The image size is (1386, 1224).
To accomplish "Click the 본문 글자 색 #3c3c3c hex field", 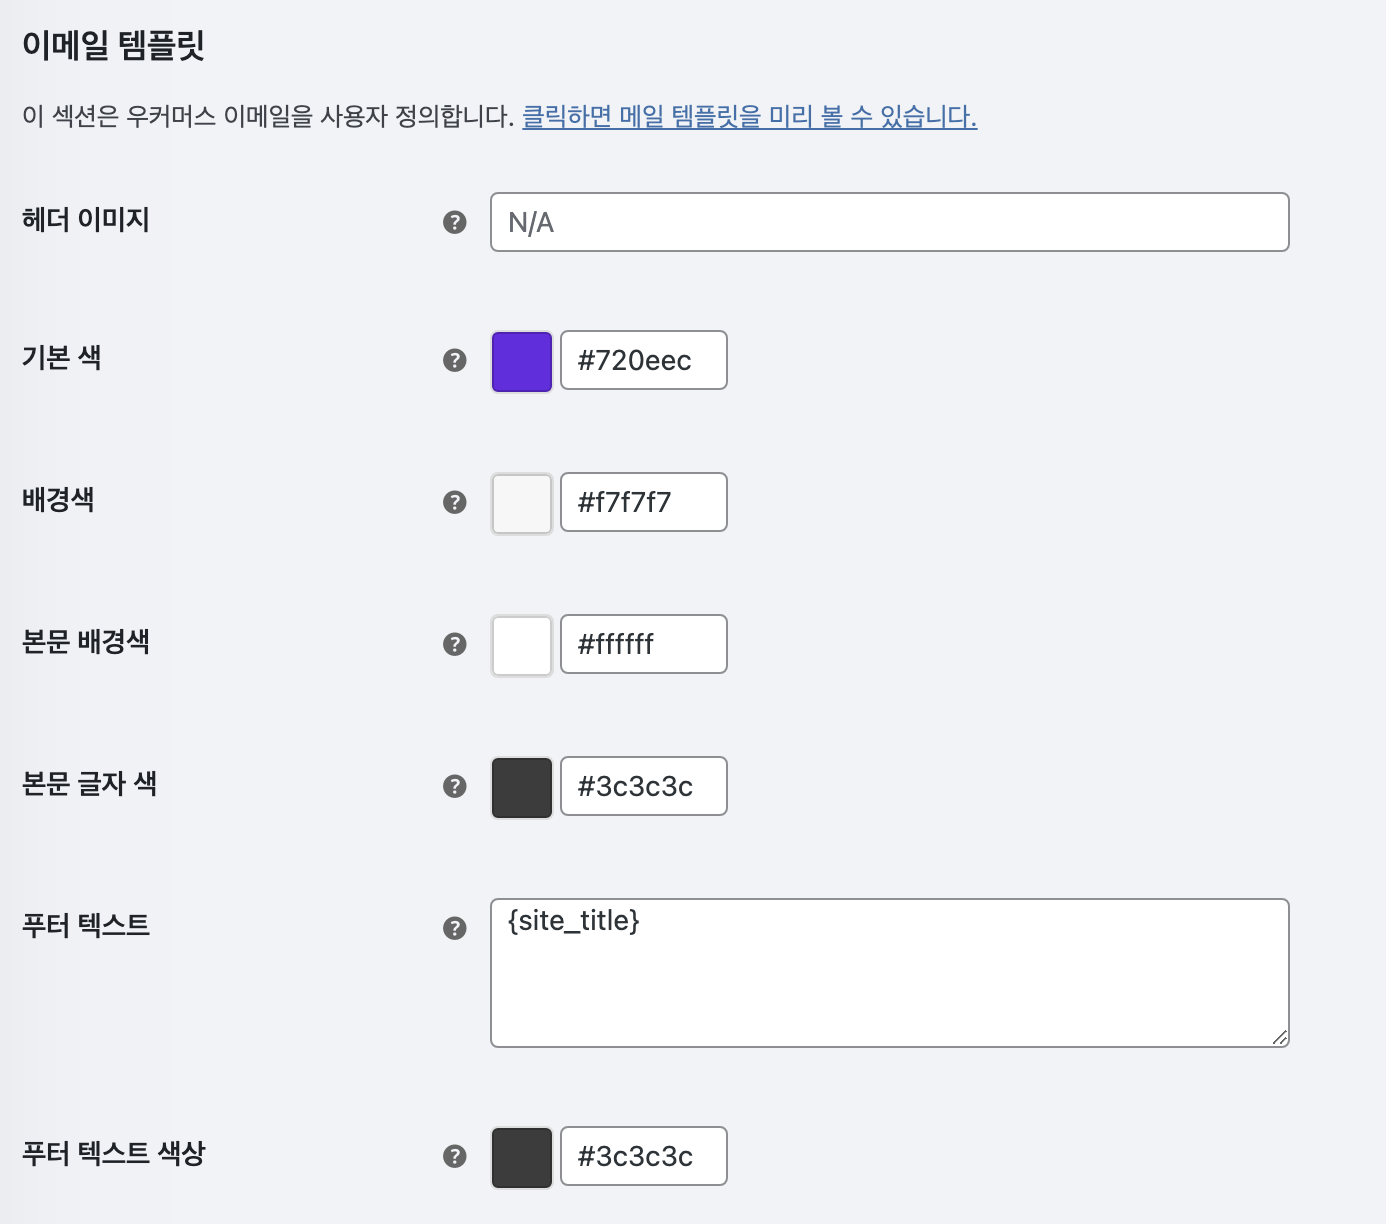I will pos(644,786).
